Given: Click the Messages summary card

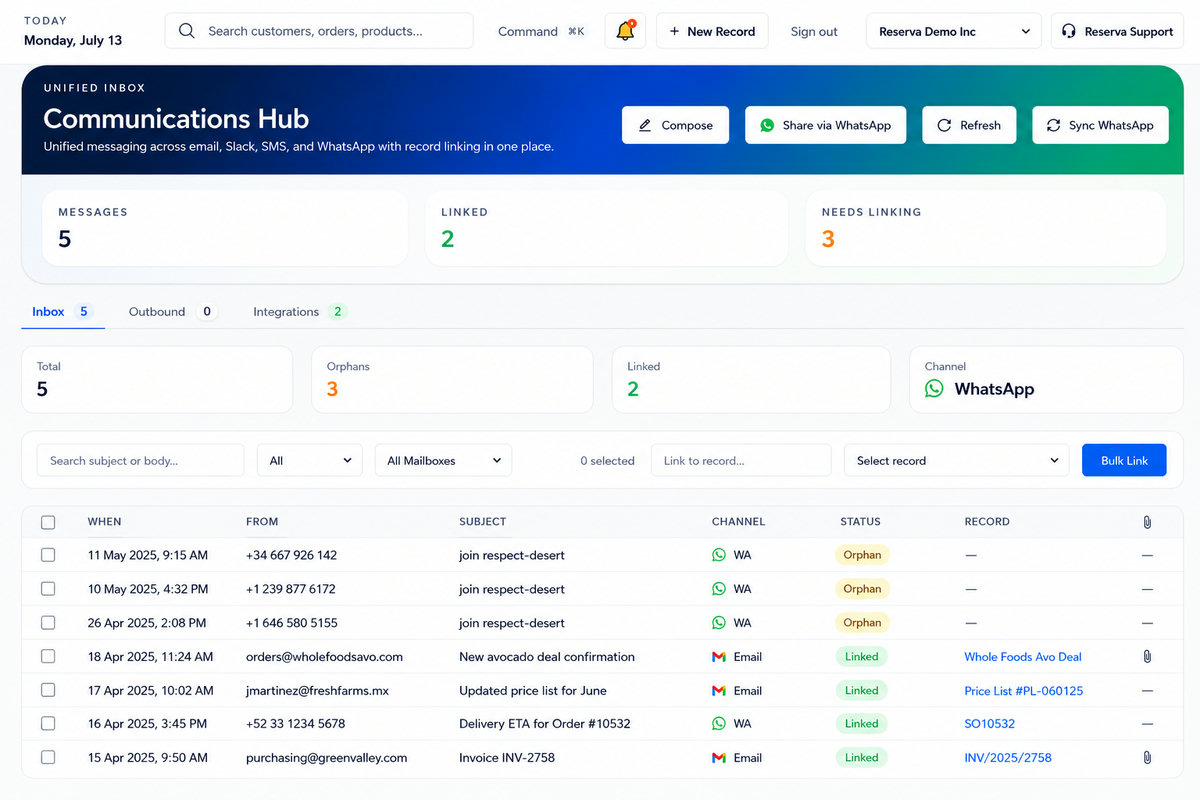Looking at the screenshot, I should (225, 228).
